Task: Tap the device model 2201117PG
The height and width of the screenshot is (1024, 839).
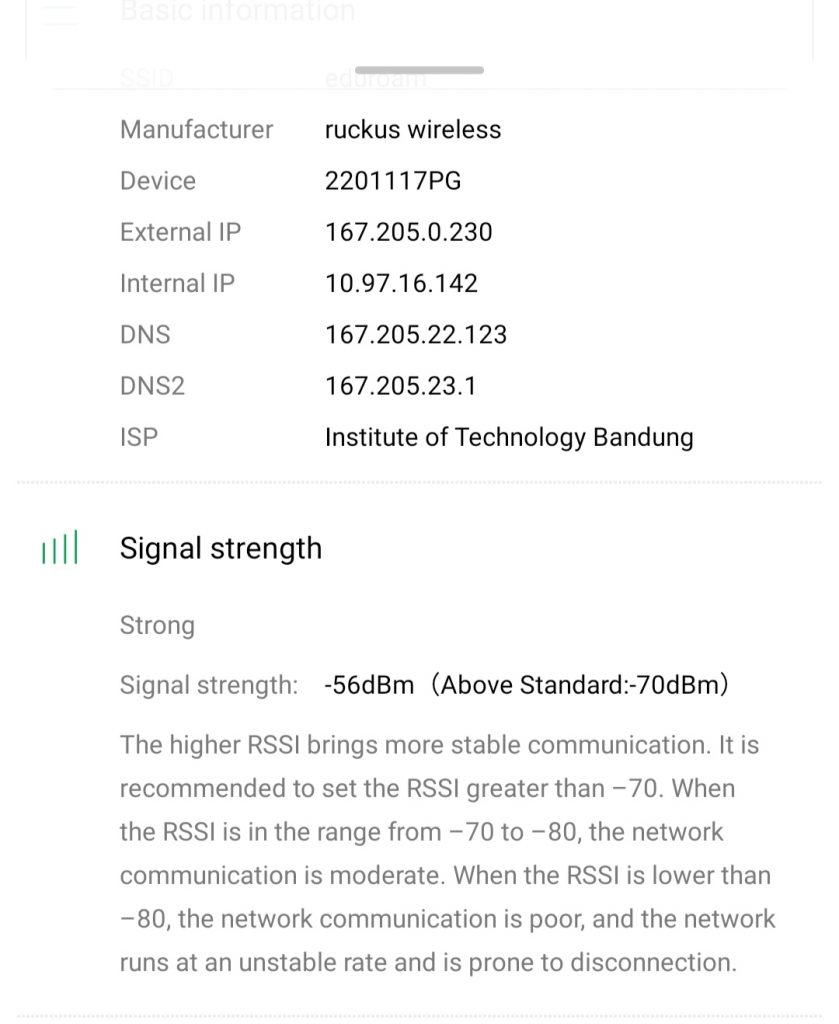Action: click(393, 181)
